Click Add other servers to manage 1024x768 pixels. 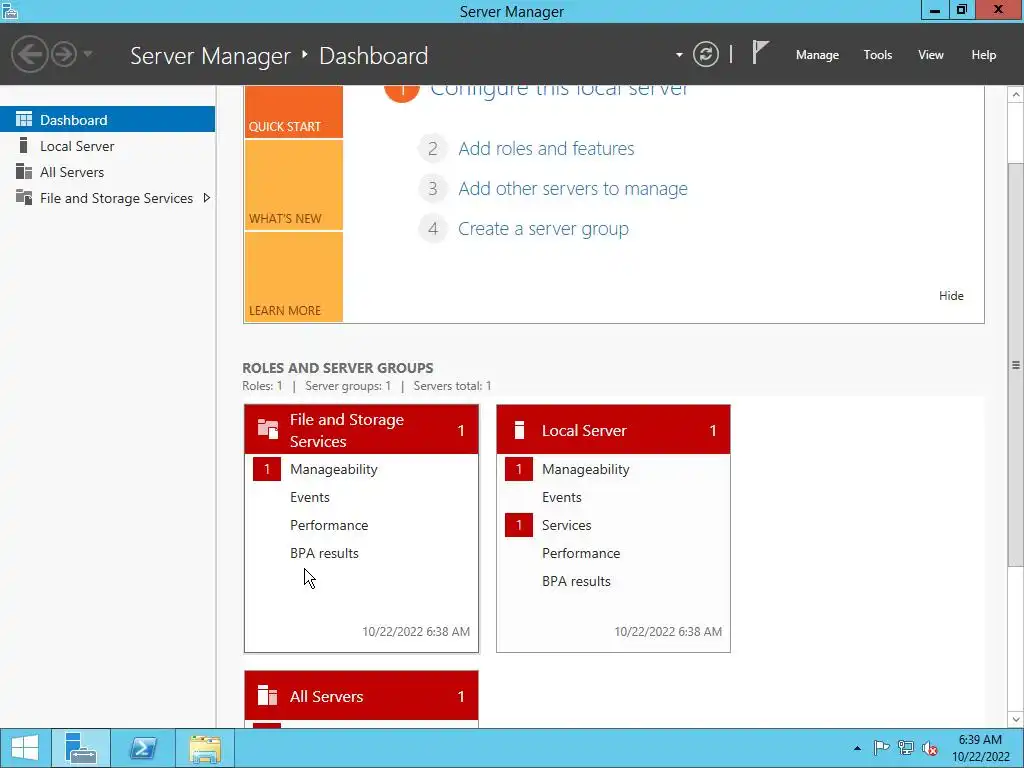573,189
